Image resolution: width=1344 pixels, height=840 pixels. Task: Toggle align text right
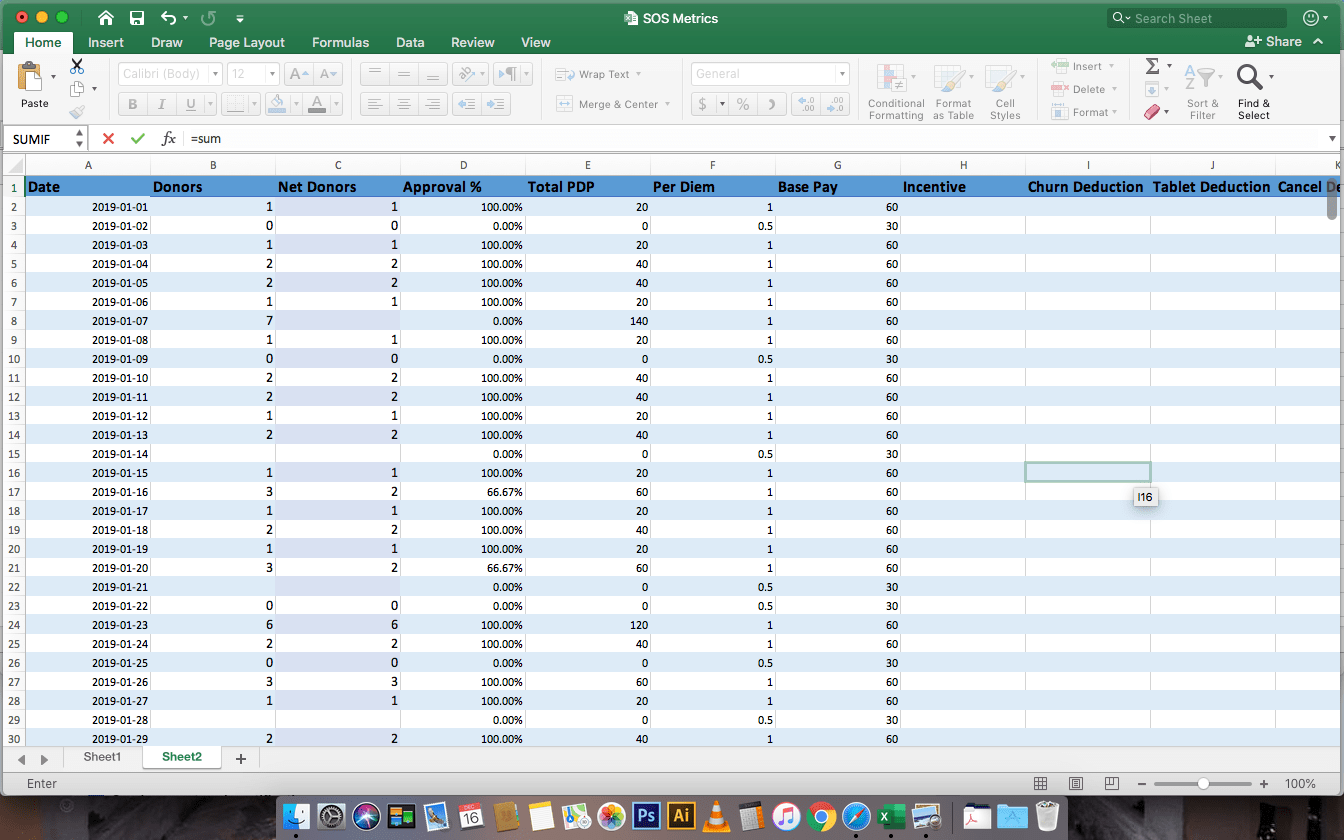(433, 104)
